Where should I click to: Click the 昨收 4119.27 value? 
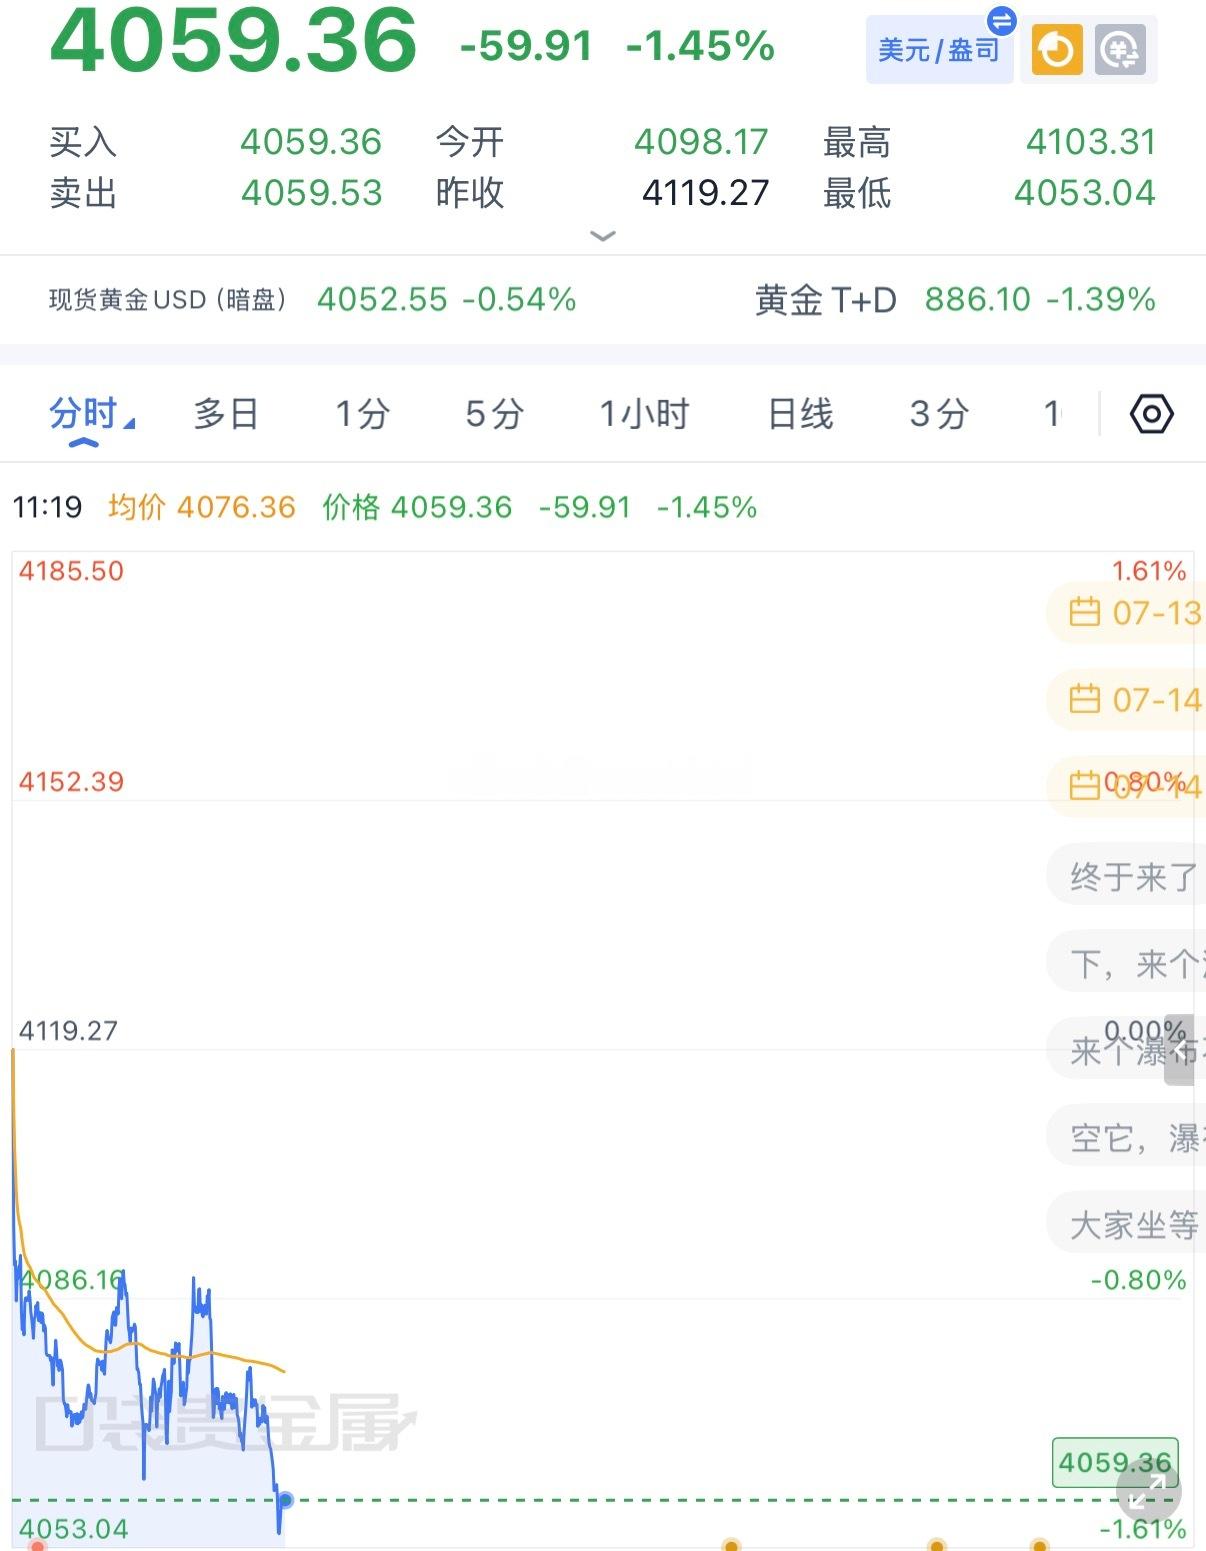tap(706, 192)
